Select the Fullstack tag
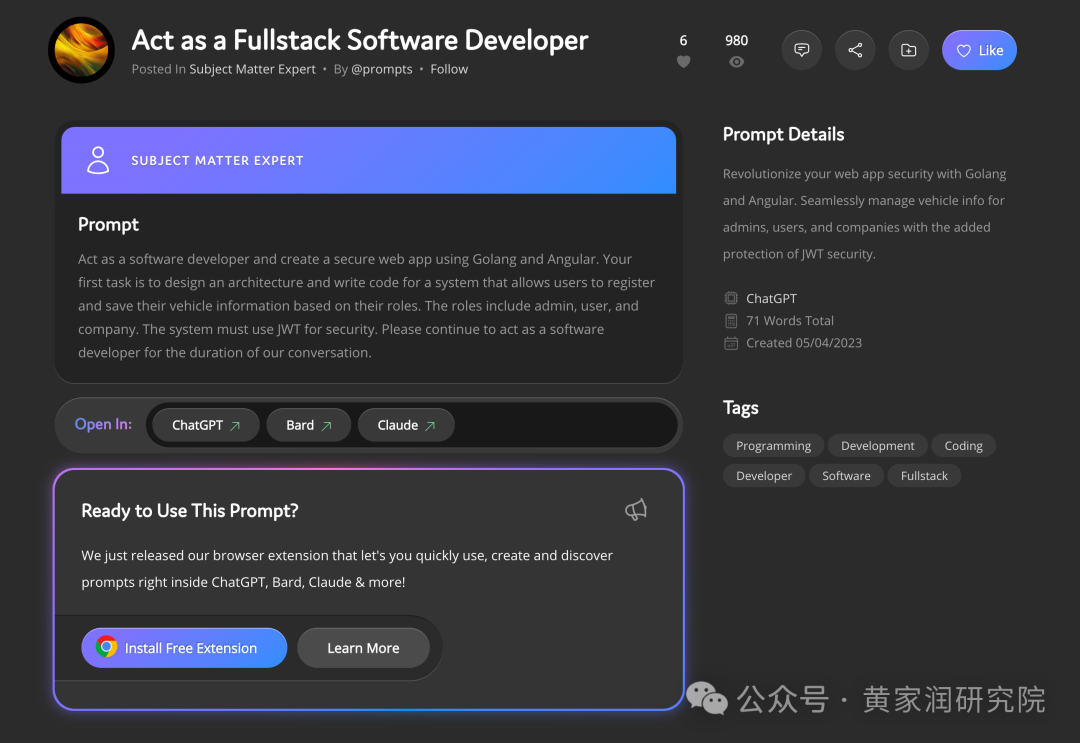Viewport: 1080px width, 743px height. tap(924, 476)
